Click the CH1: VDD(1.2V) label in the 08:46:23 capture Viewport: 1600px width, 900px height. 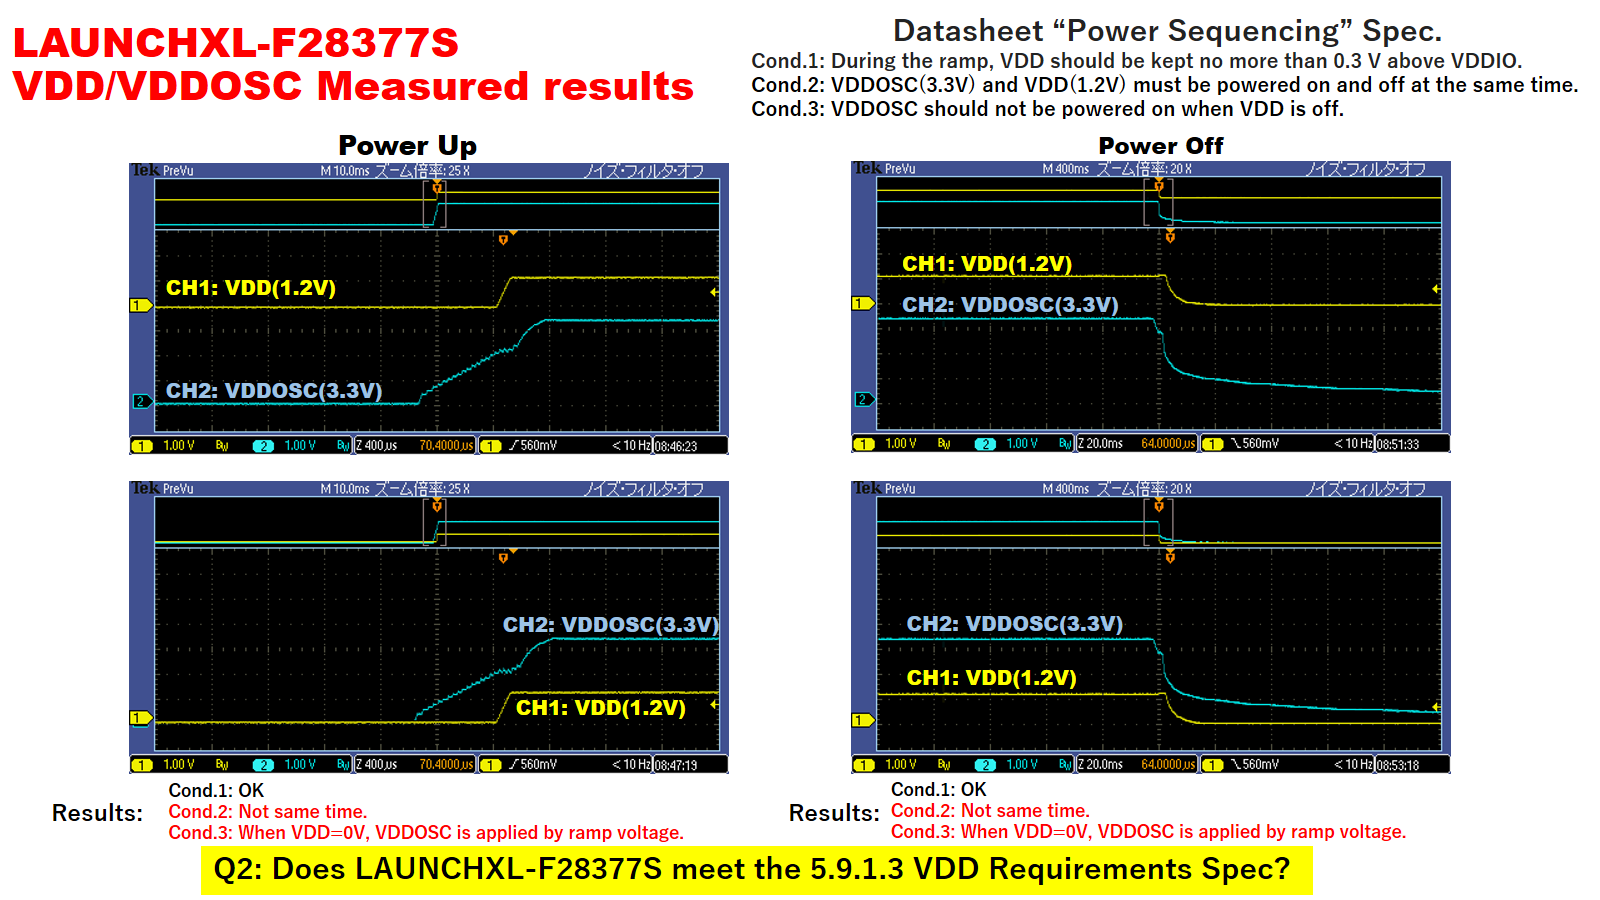coord(251,288)
